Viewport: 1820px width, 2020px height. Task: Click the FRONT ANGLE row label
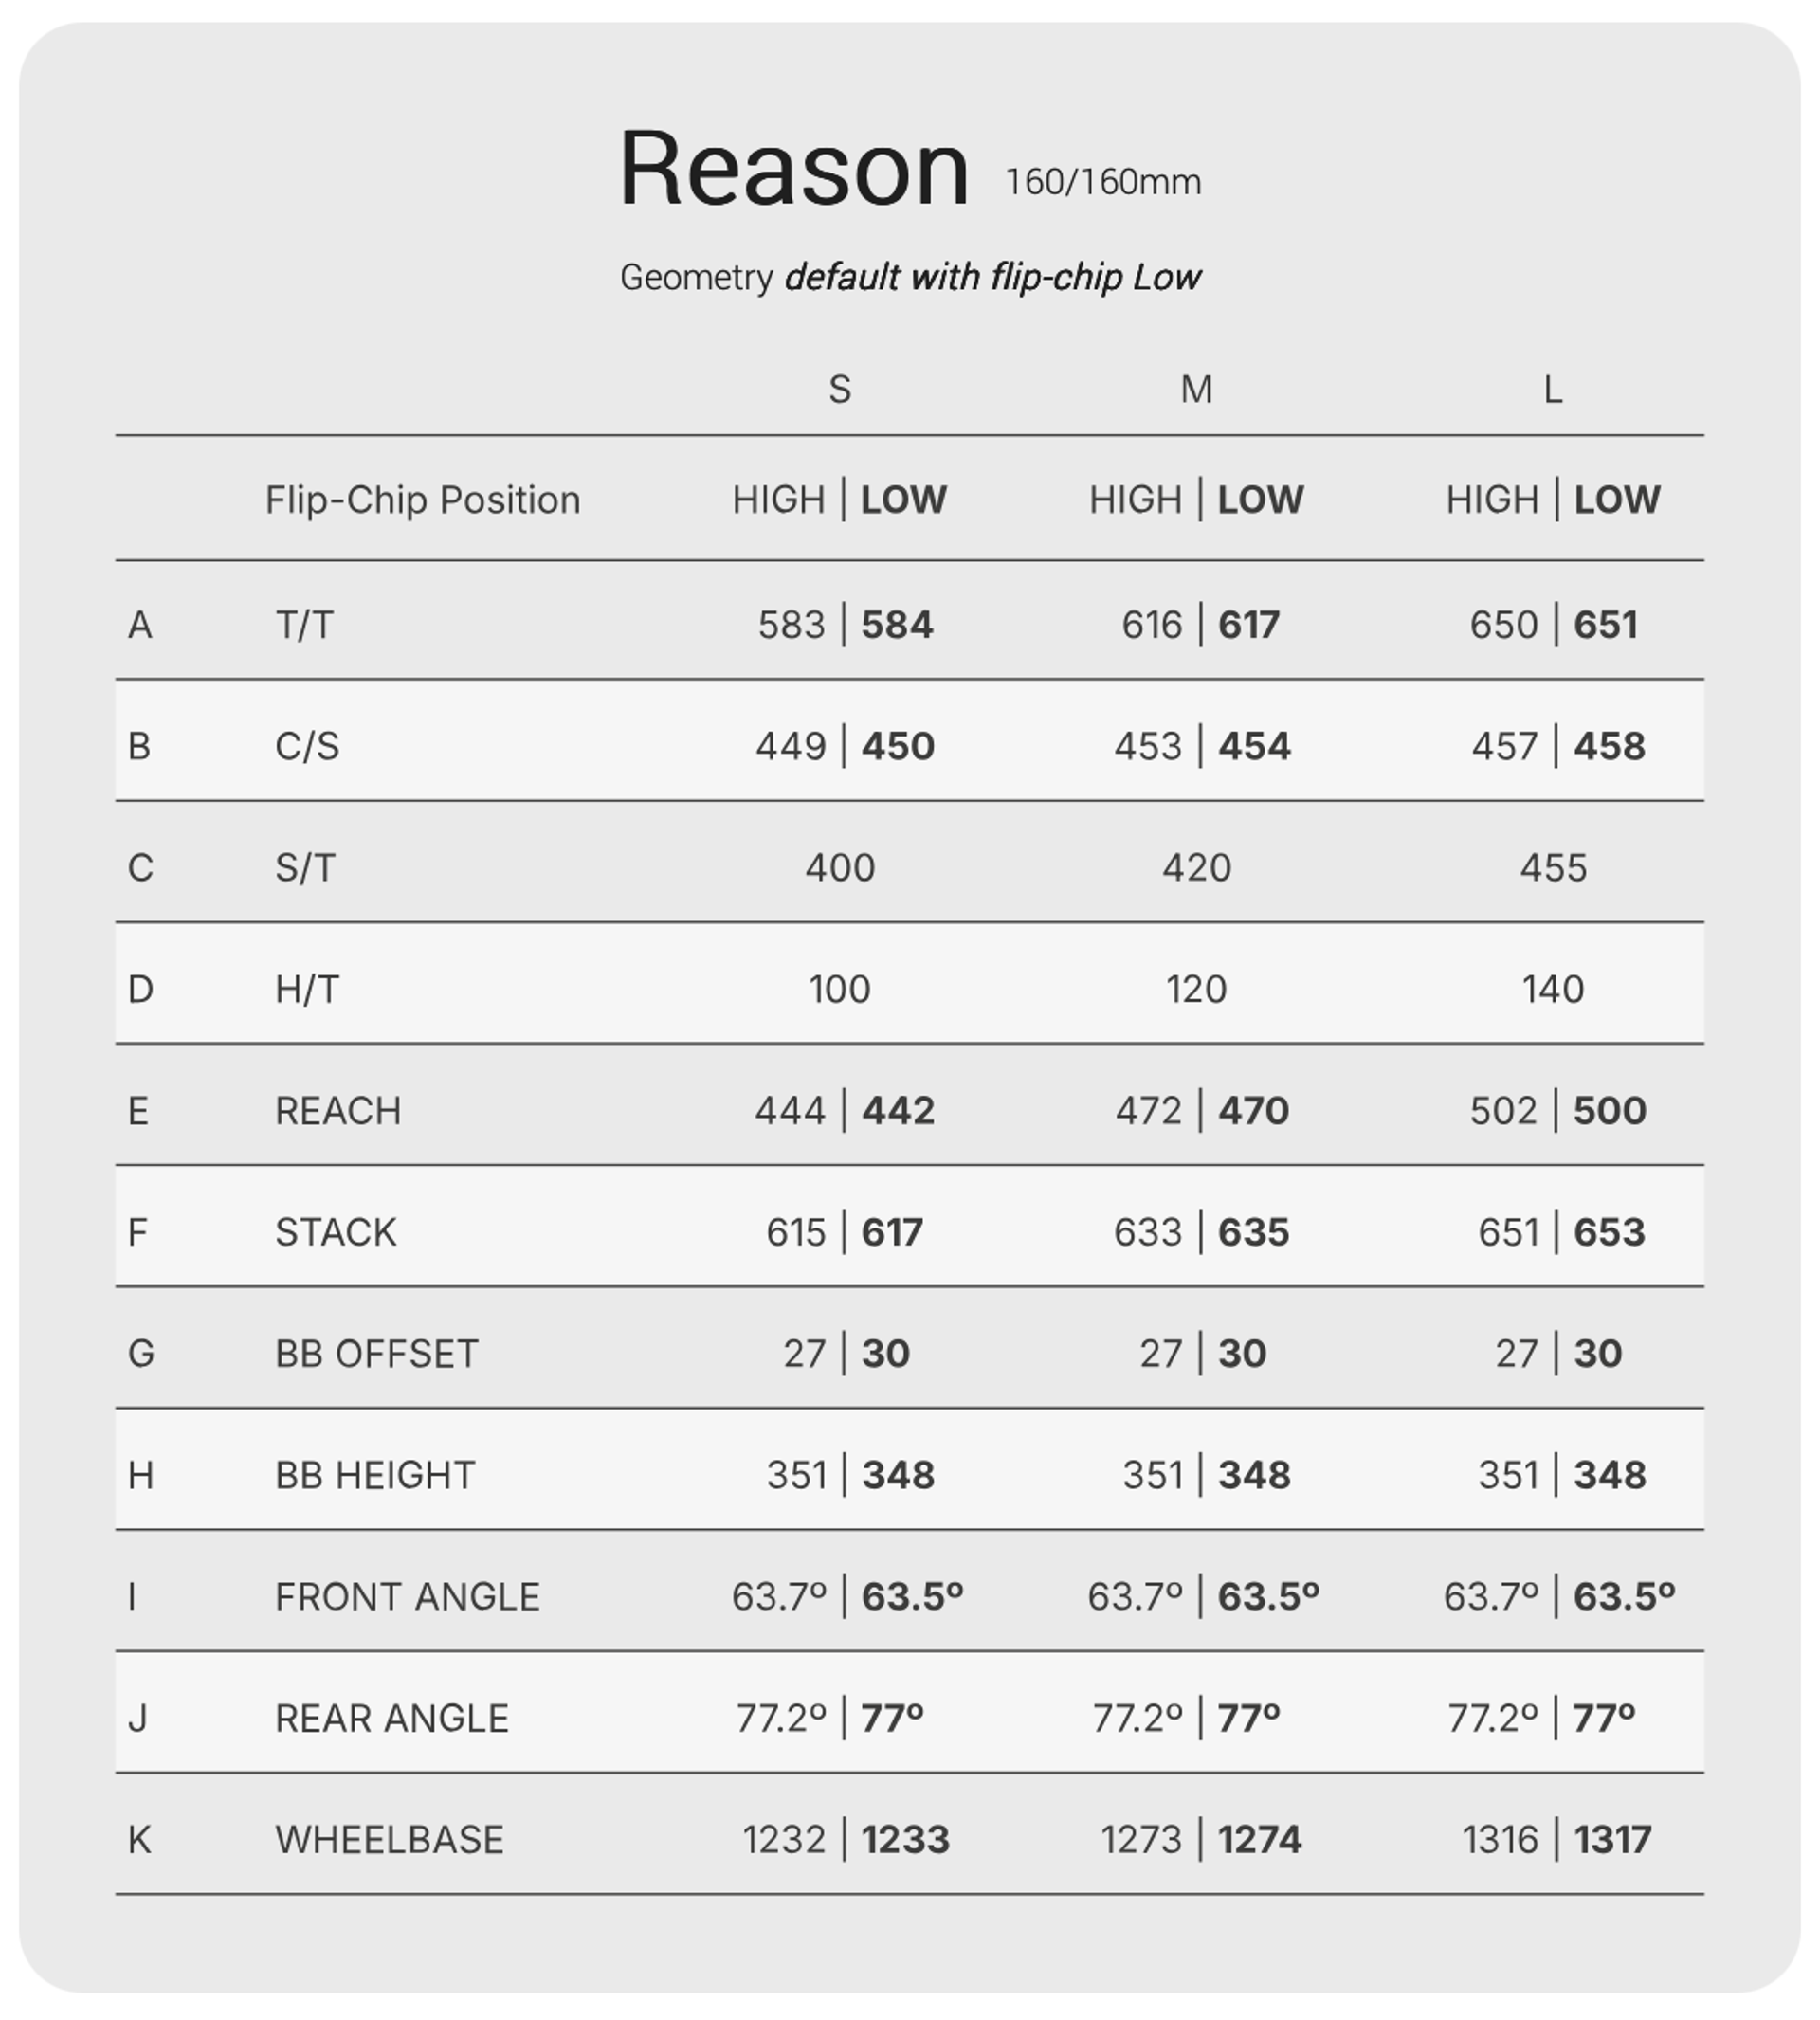[407, 1597]
